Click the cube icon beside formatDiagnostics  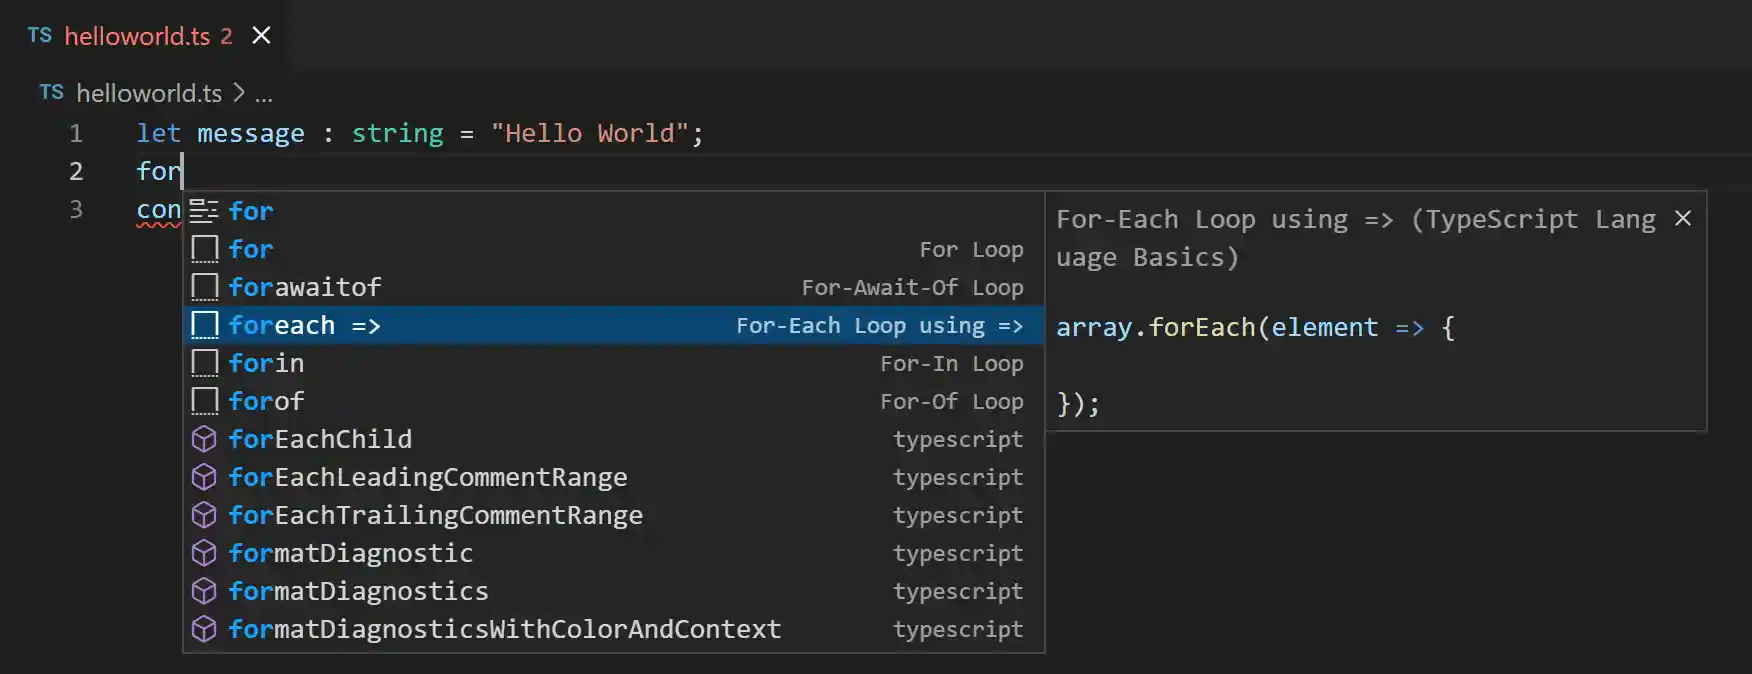[x=204, y=591]
